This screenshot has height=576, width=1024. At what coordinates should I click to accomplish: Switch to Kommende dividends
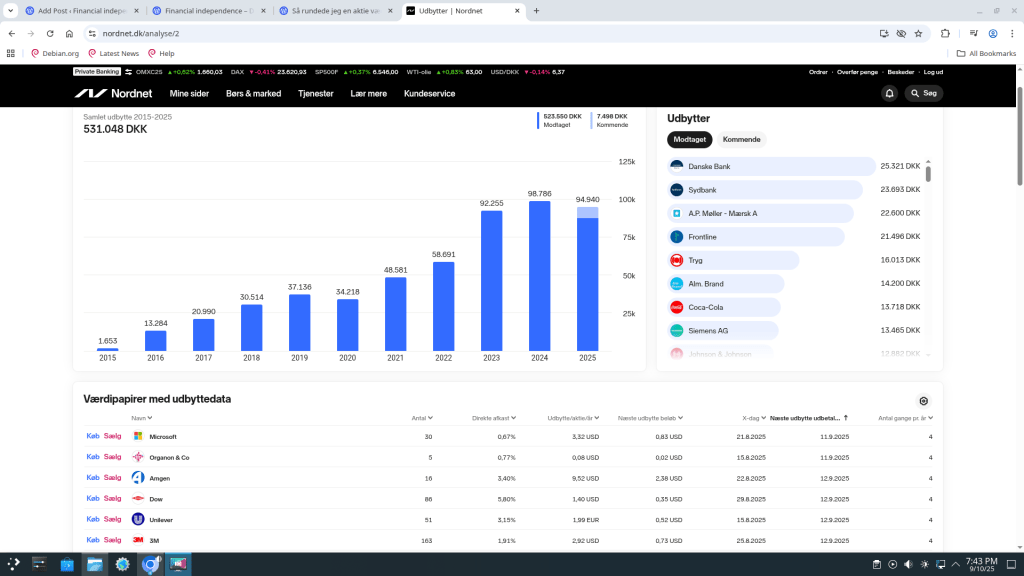[741, 139]
